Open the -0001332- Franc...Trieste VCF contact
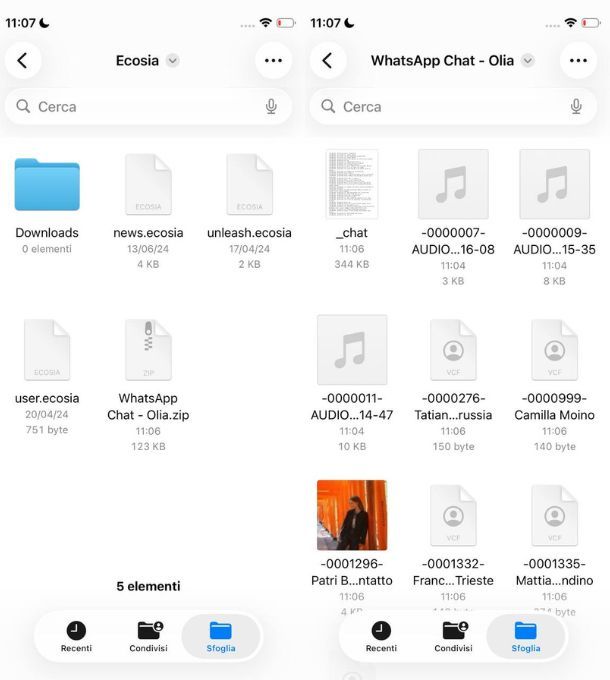The width and height of the screenshot is (610, 680). (x=453, y=515)
